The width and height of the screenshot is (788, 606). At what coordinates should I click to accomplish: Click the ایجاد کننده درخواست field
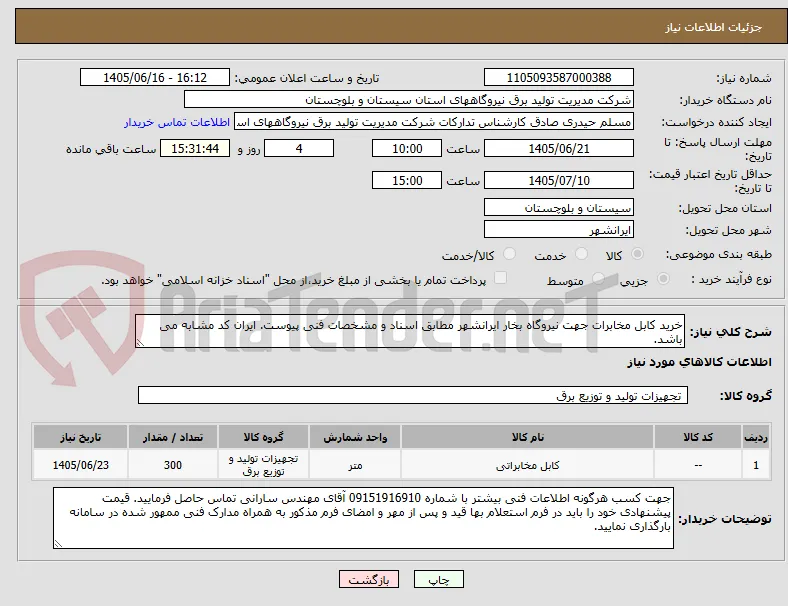pyautogui.click(x=434, y=122)
